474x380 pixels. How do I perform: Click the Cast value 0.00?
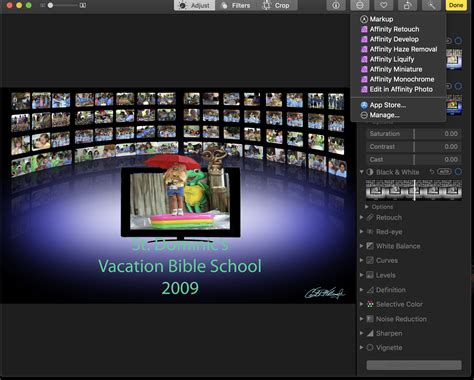coord(451,160)
